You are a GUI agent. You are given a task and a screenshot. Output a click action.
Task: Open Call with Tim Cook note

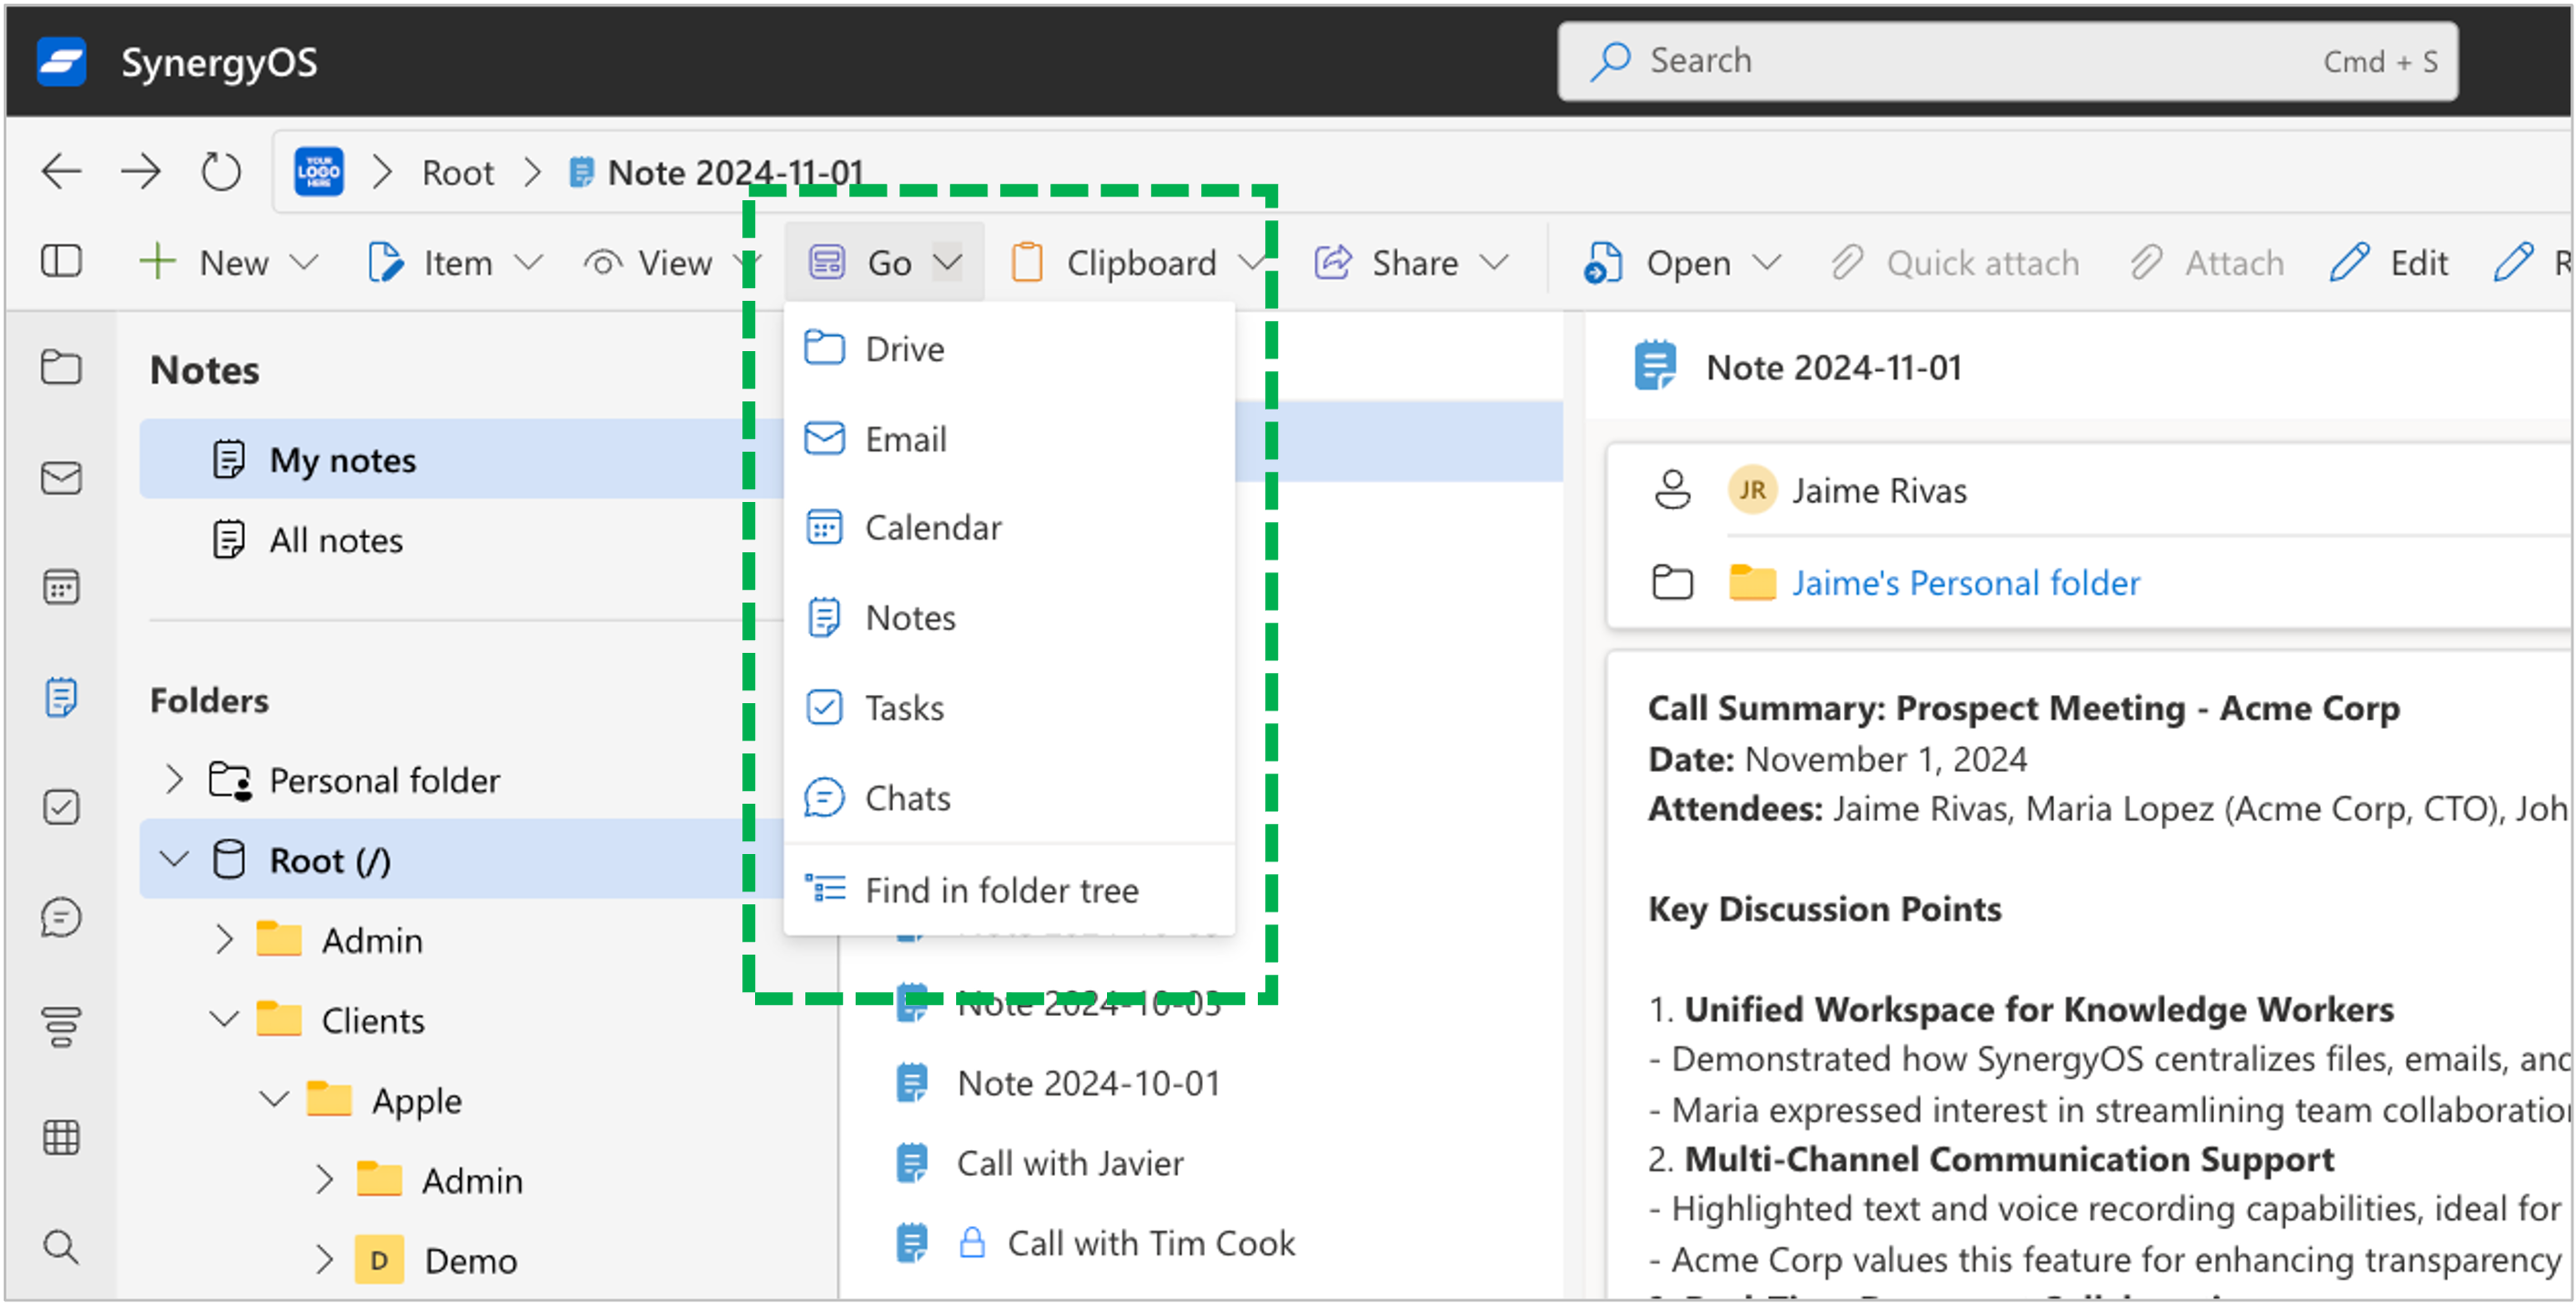1150,1243
